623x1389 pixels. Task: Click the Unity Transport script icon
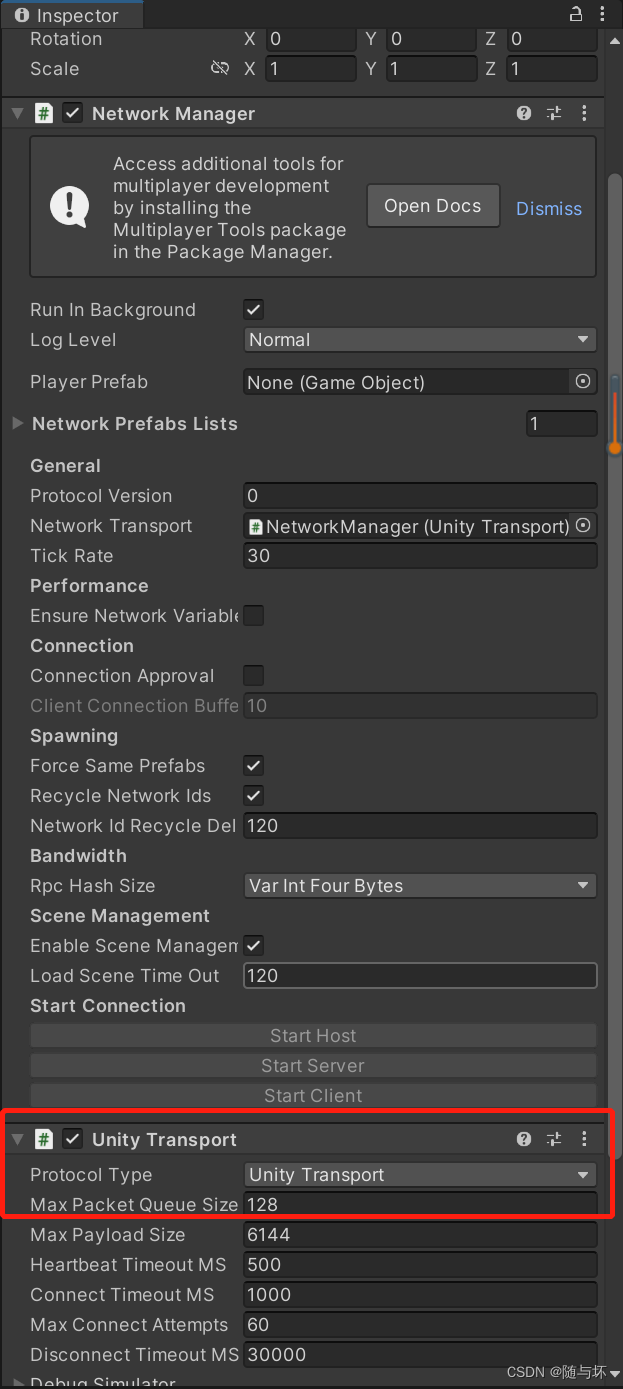(x=44, y=1138)
